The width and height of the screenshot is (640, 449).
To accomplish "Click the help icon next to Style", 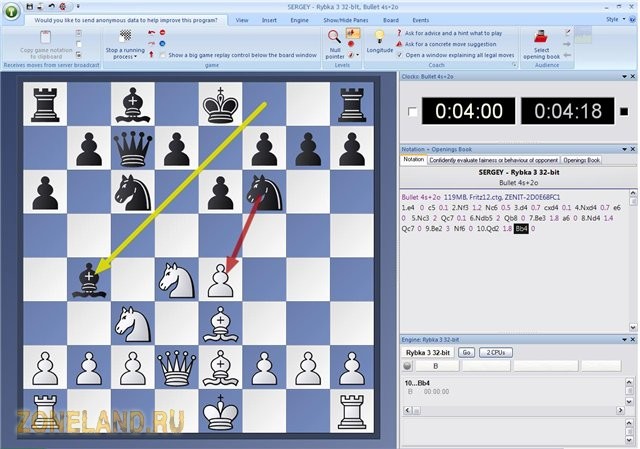I will (x=633, y=19).
